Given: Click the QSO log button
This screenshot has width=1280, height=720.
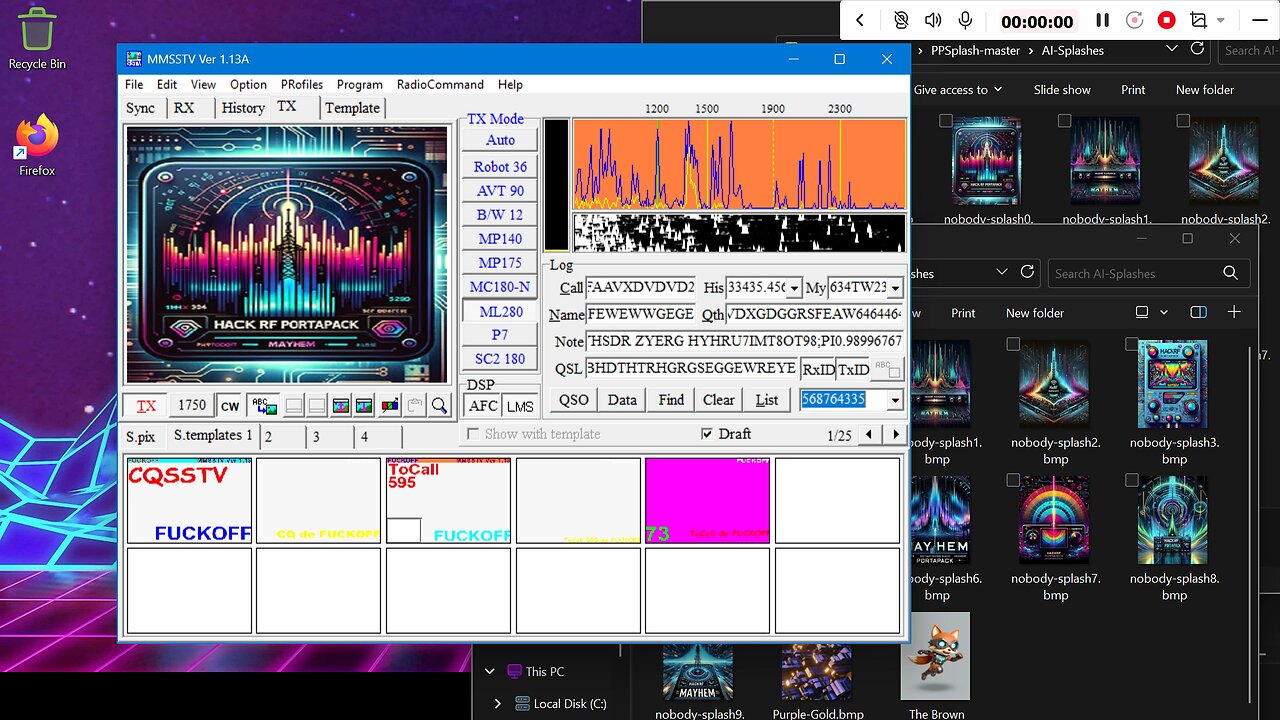Looking at the screenshot, I should pyautogui.click(x=574, y=400).
